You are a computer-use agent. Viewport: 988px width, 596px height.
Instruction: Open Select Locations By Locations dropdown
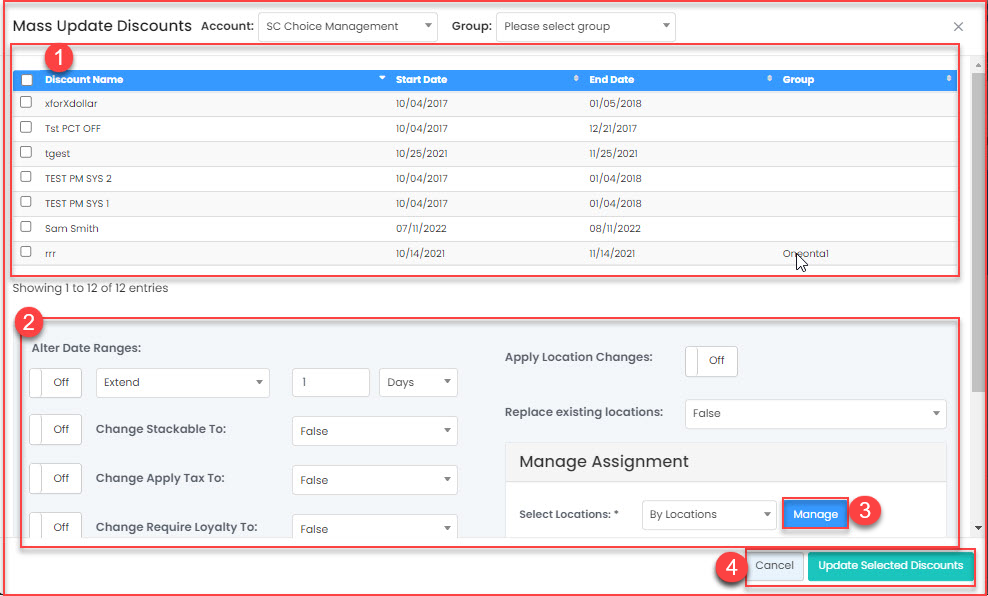pyautogui.click(x=709, y=515)
